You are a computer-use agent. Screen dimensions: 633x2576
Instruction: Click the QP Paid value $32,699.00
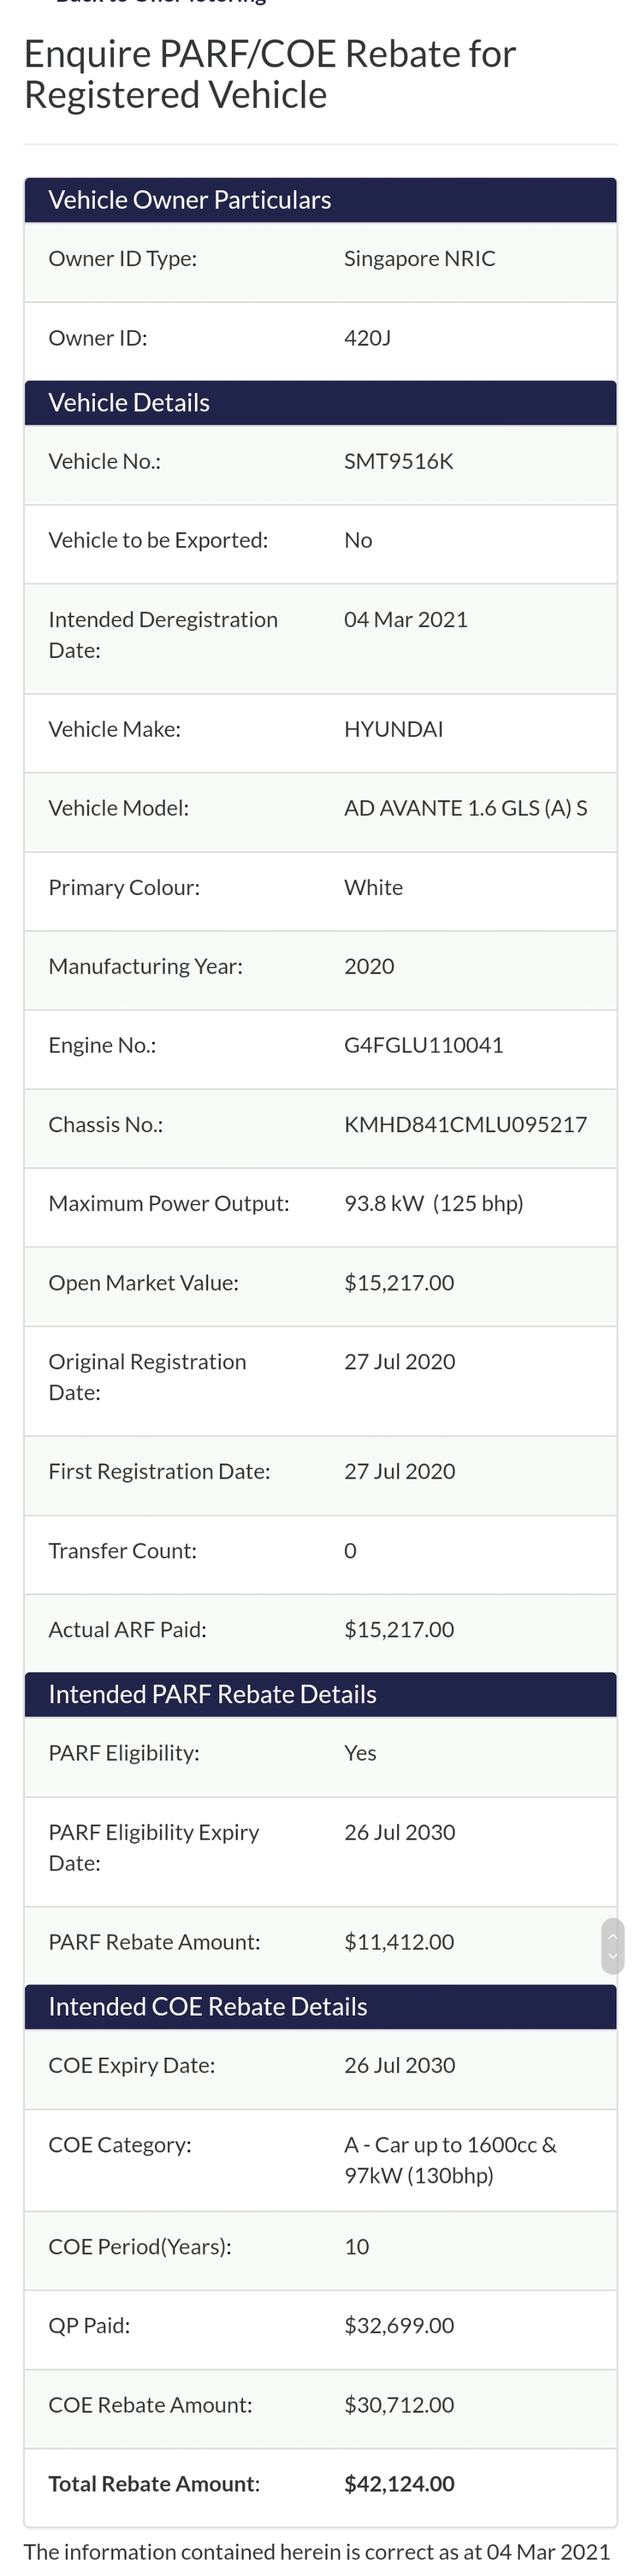point(399,2325)
